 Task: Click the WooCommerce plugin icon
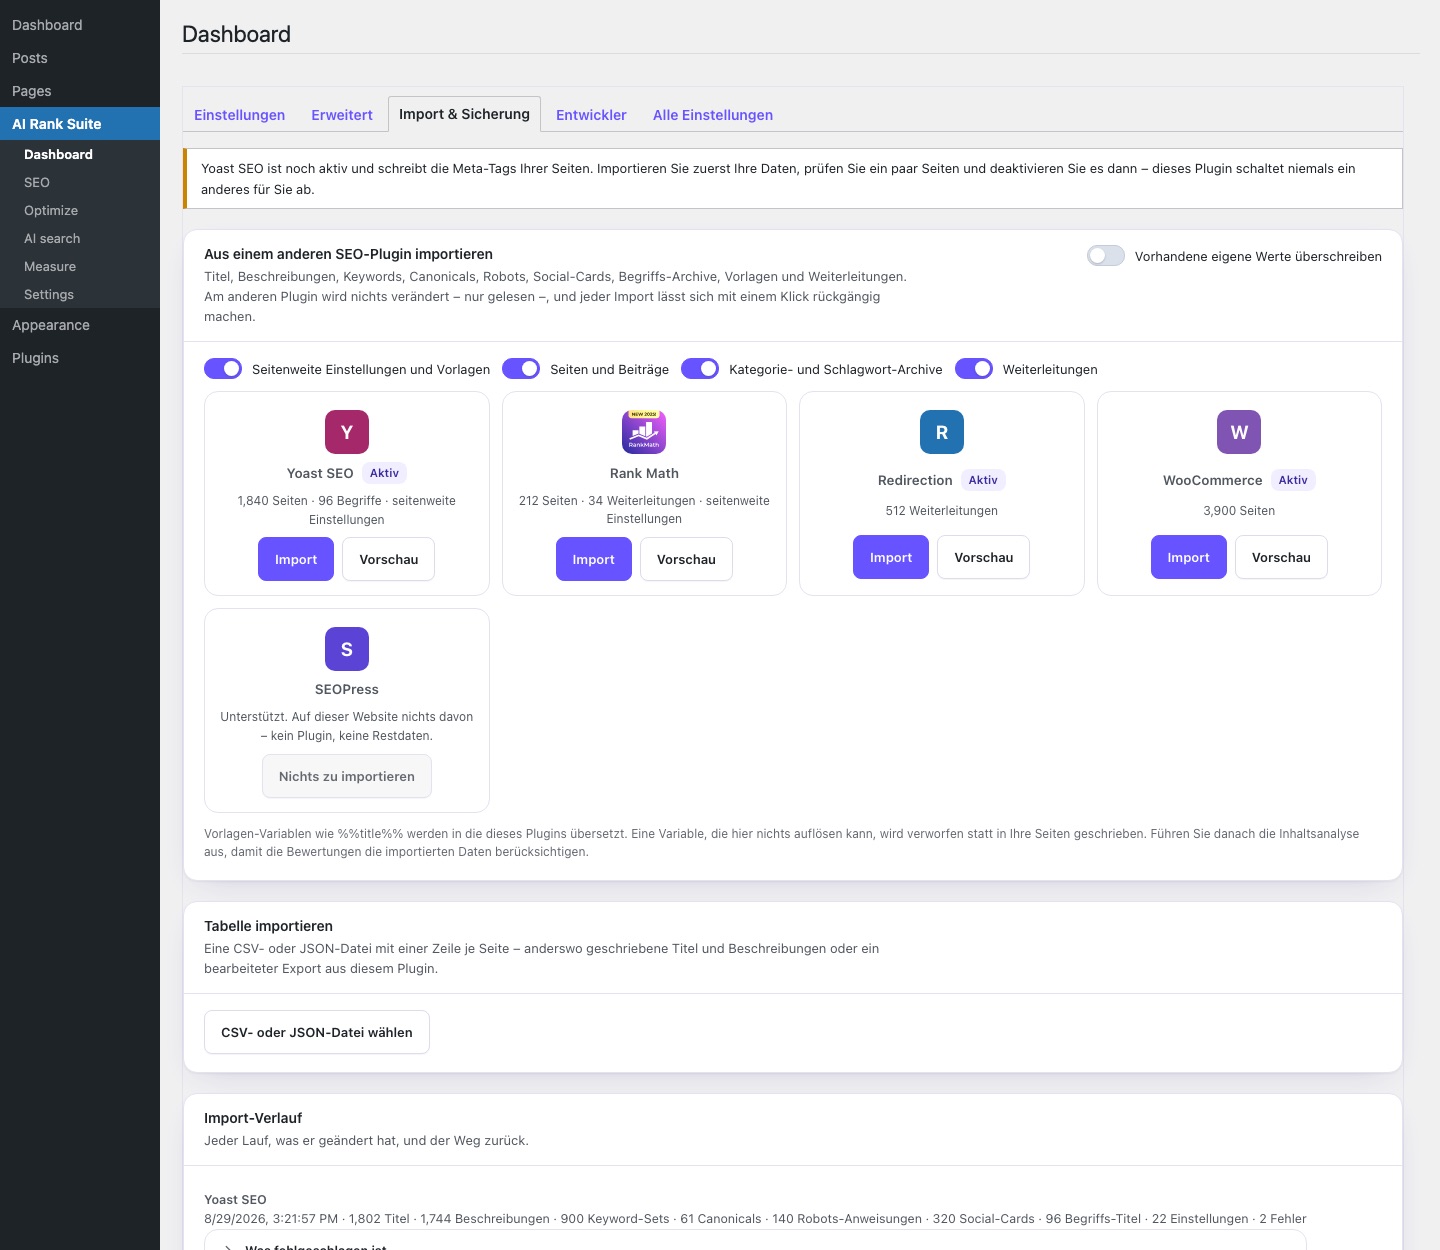pos(1239,432)
